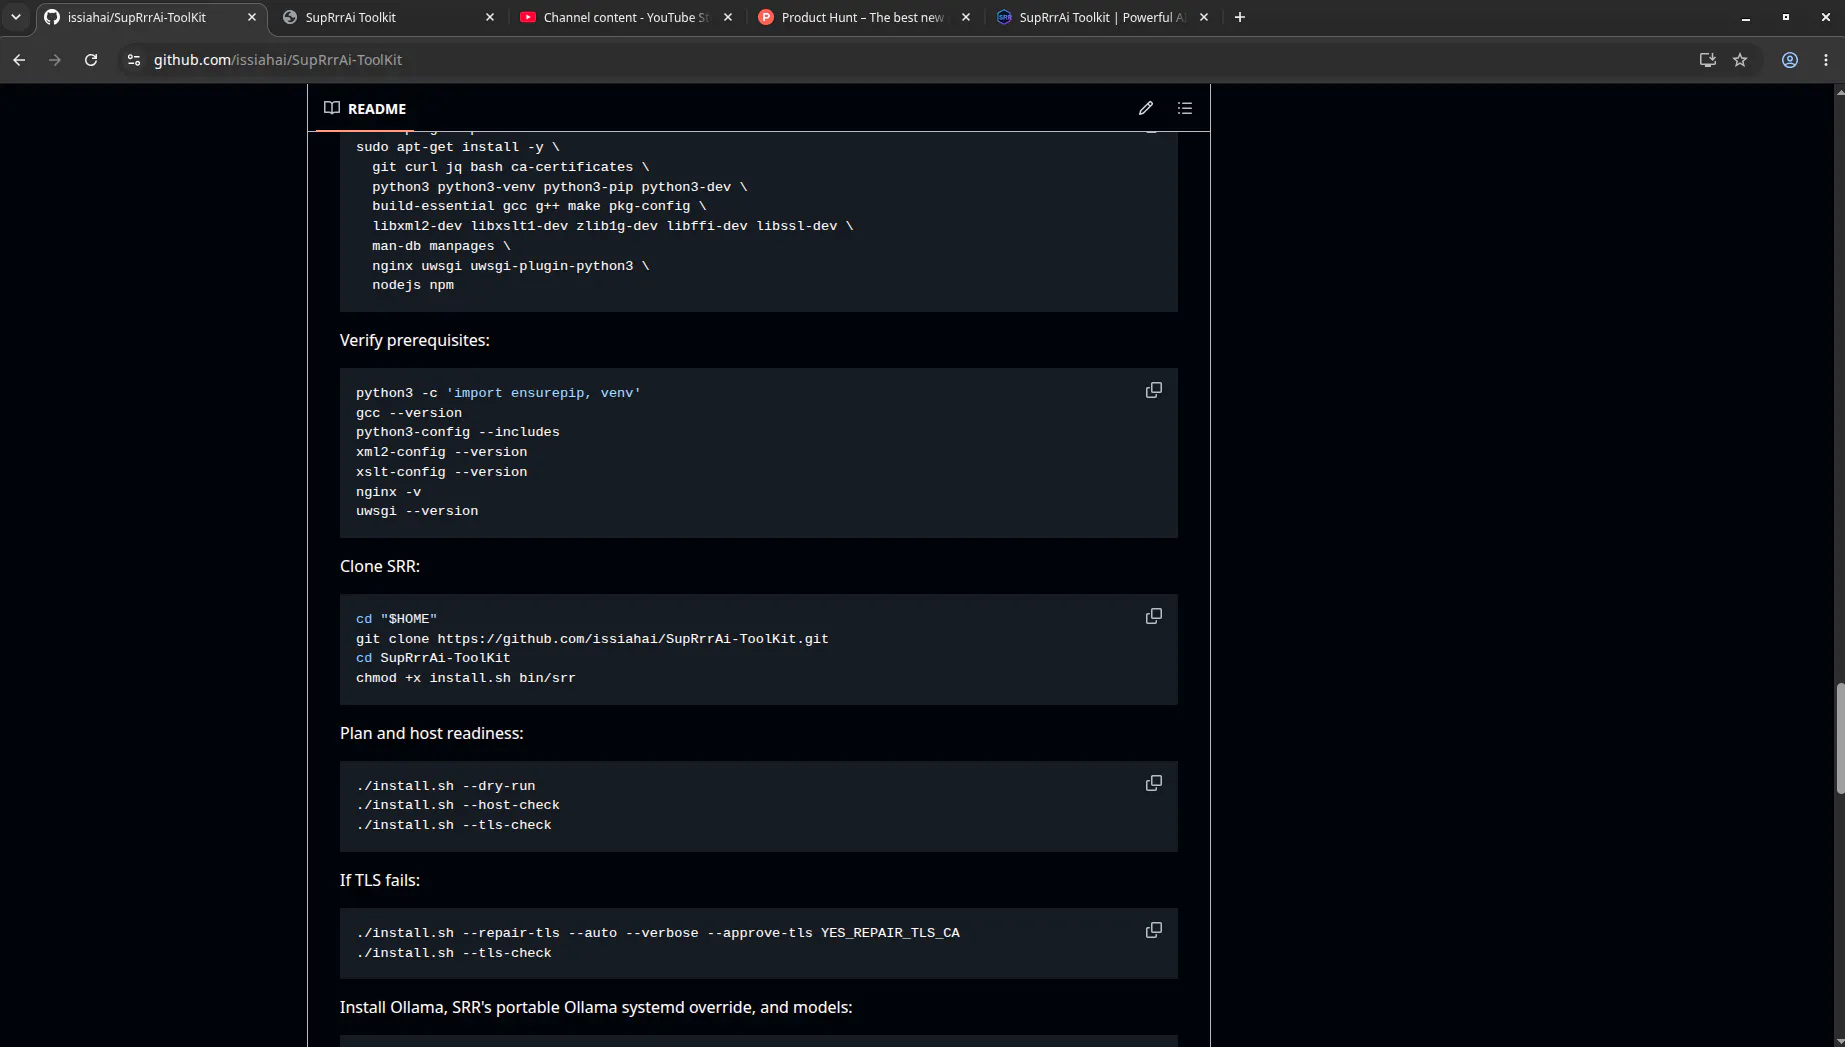Click the git clone https URL line
This screenshot has height=1047, width=1845.
[592, 639]
